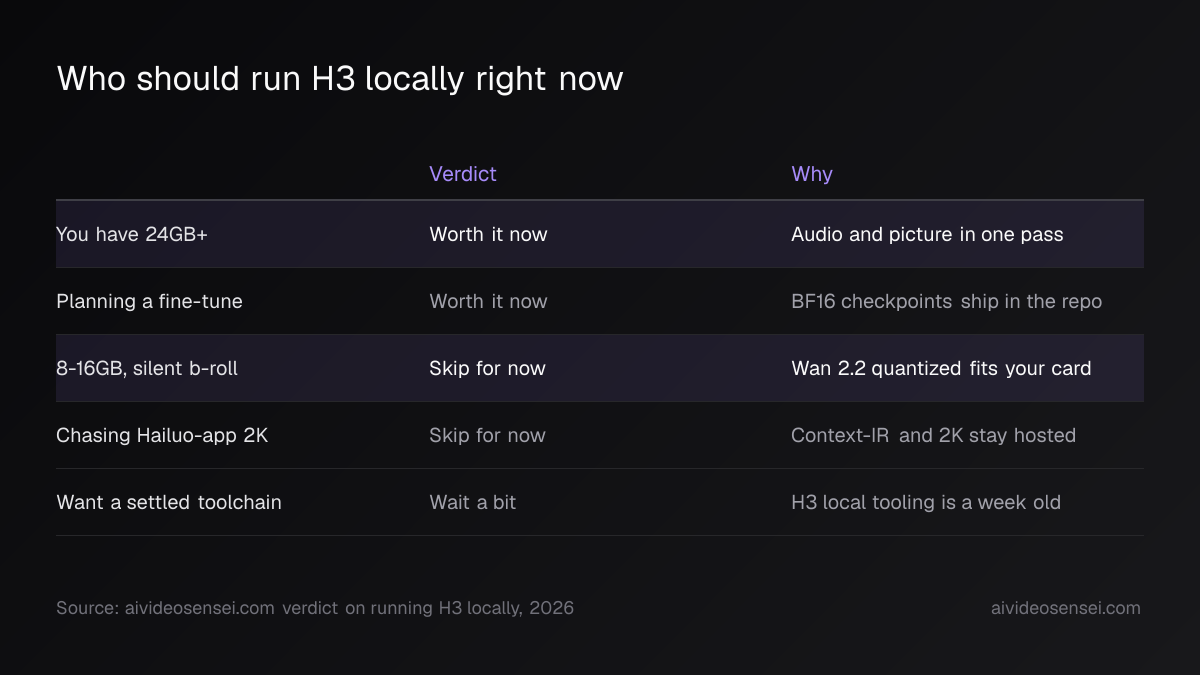Click the title 'Who should run H3 locally right now'
Image resolution: width=1200 pixels, height=675 pixels.
(x=340, y=78)
